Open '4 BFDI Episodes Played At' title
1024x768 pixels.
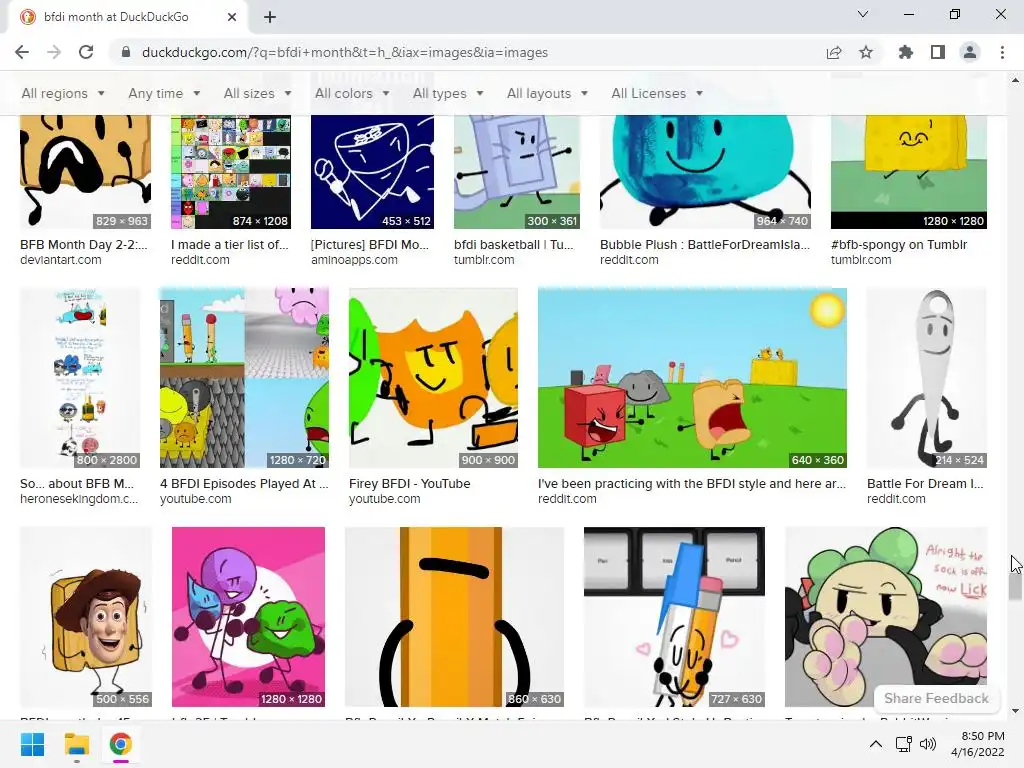[x=244, y=483]
